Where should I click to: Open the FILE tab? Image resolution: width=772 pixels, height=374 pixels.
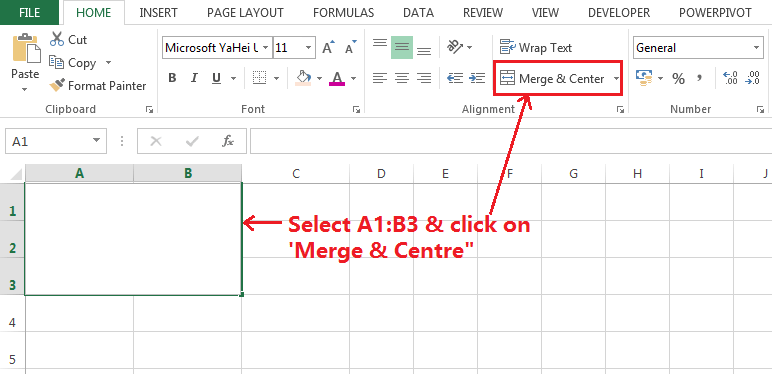tap(30, 12)
